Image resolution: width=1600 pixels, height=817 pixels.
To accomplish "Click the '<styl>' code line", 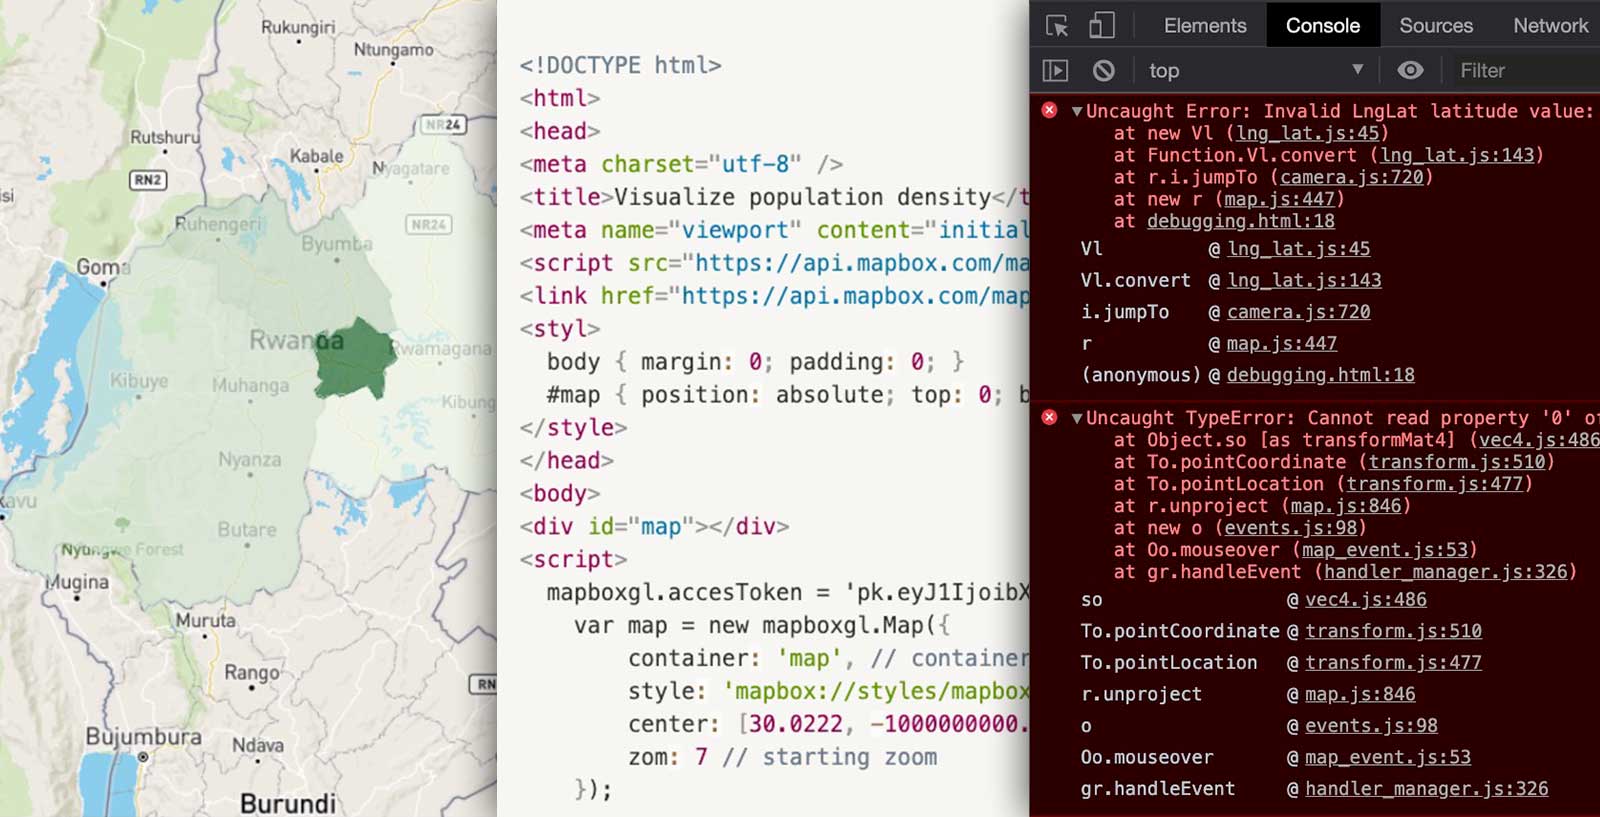I will (x=560, y=329).
